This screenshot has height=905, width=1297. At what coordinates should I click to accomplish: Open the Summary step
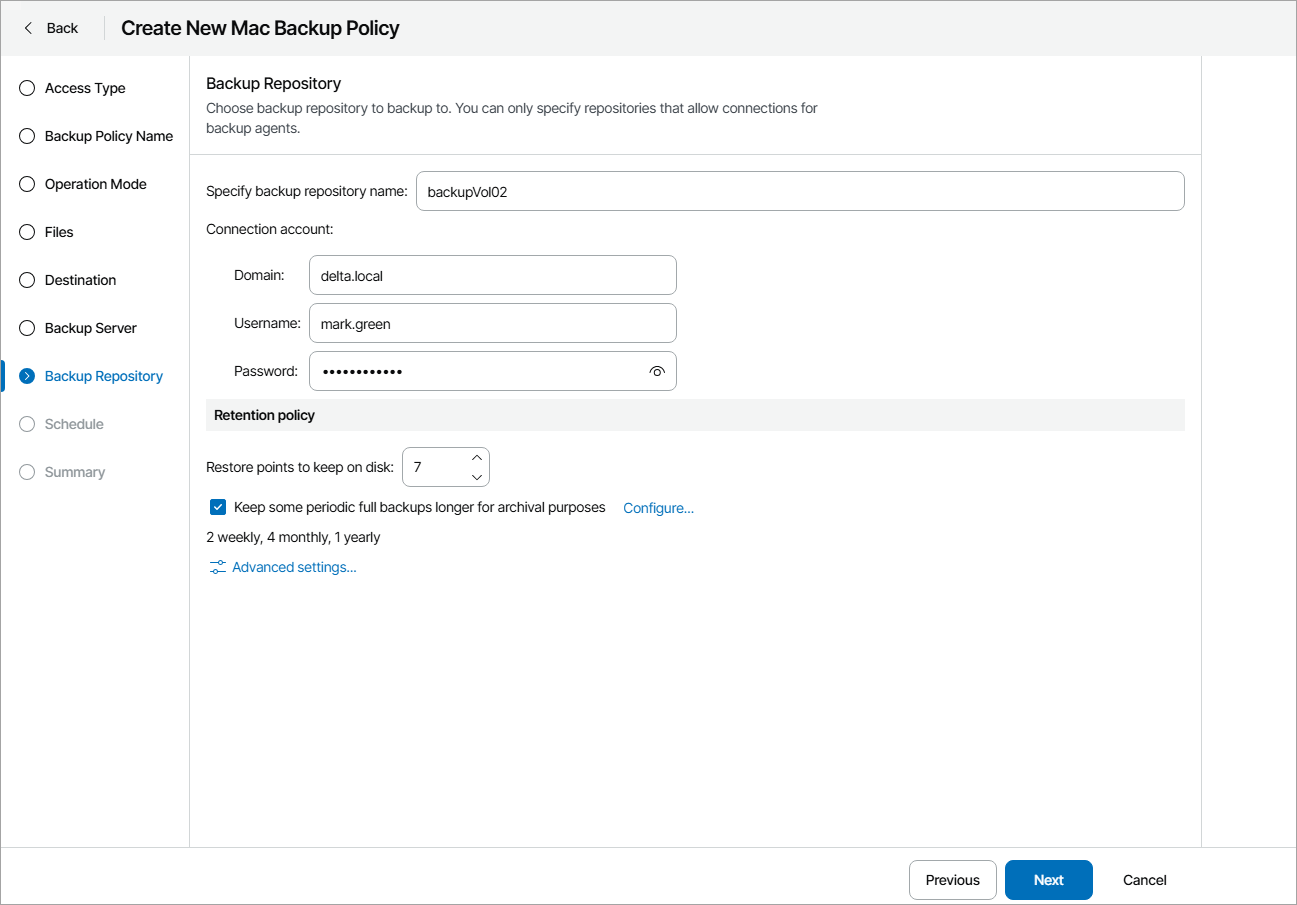(74, 472)
